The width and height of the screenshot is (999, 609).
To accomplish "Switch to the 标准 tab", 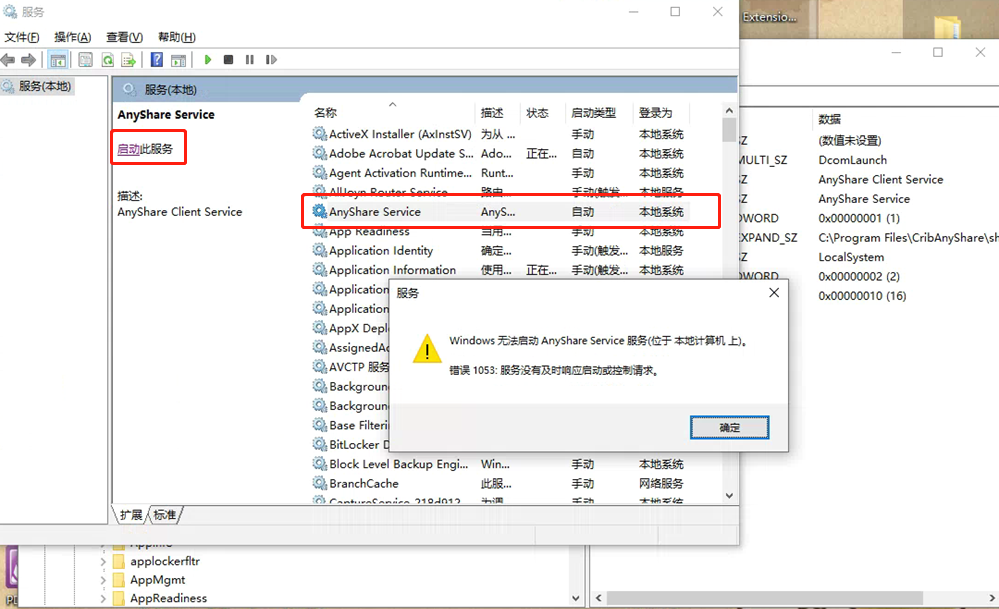I will click(165, 515).
